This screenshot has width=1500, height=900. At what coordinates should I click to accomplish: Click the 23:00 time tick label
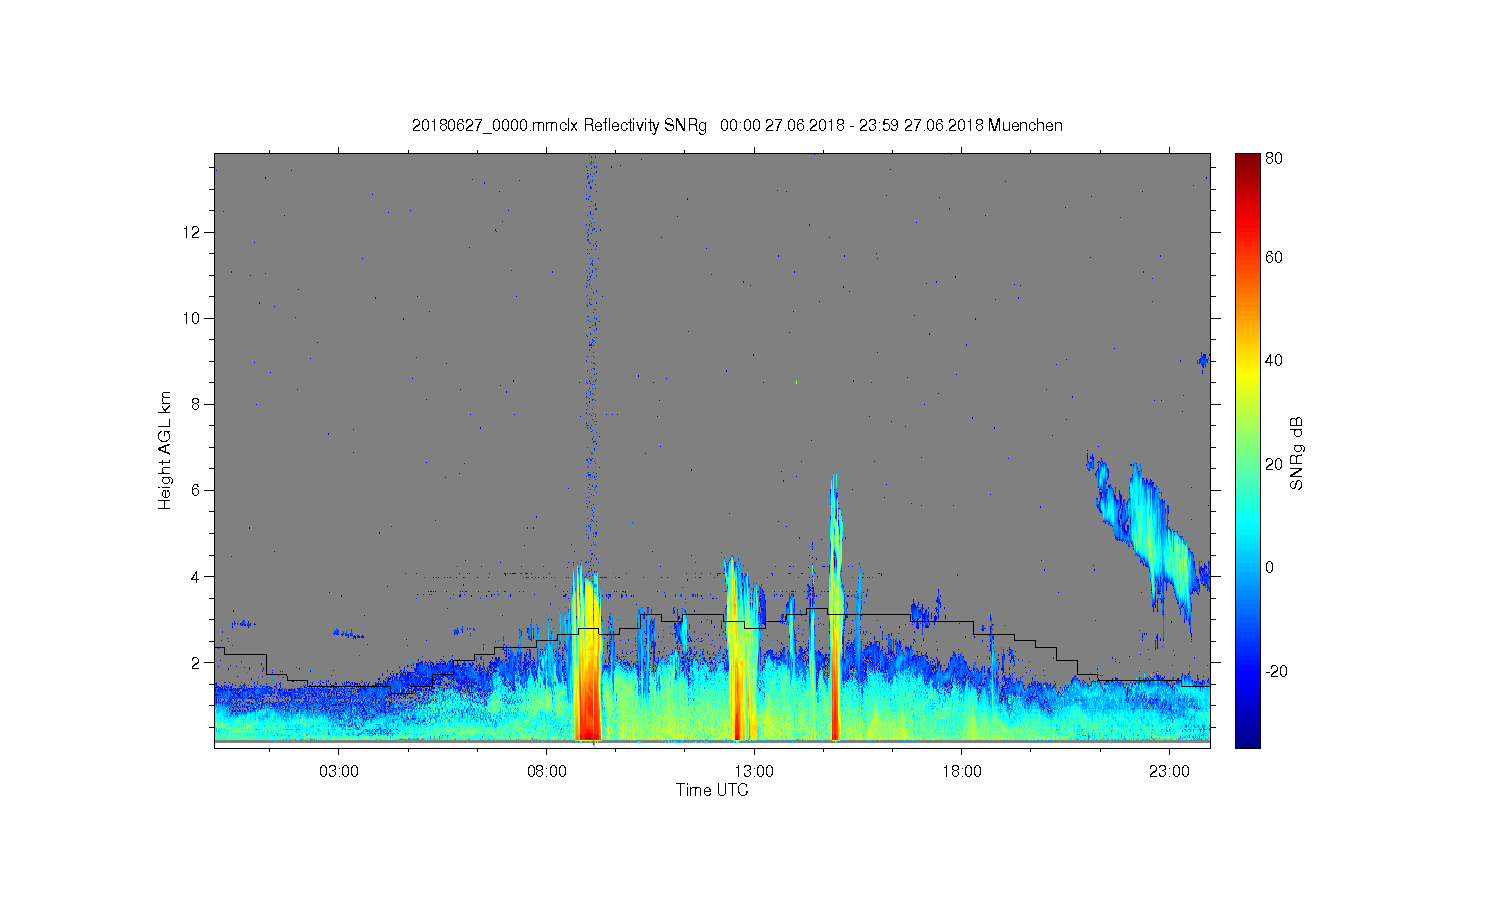[x=1169, y=772]
